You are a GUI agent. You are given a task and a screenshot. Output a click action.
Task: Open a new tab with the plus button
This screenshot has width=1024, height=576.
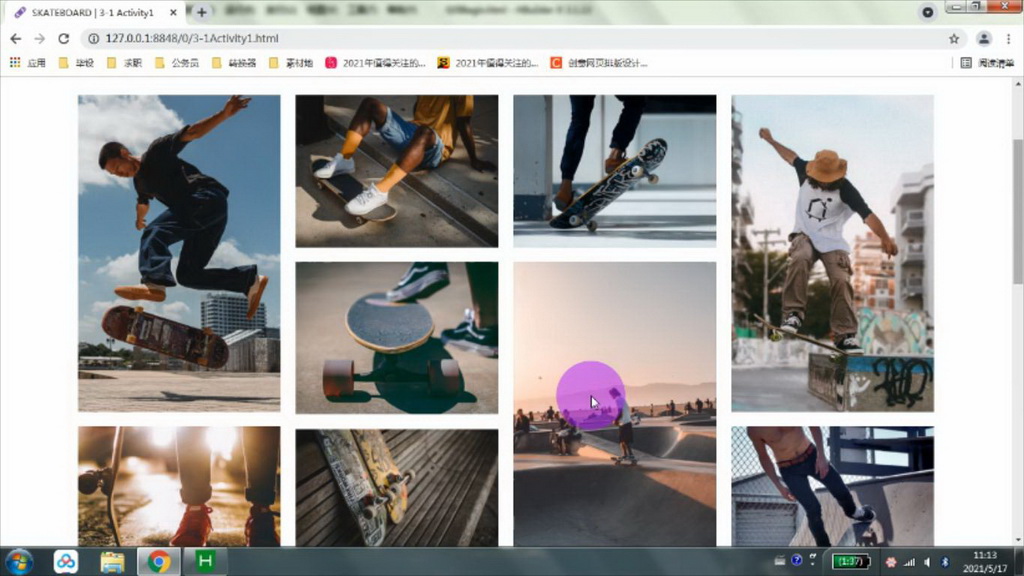200,13
